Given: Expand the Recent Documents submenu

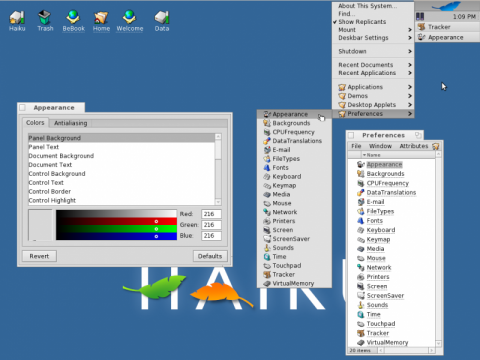Looking at the screenshot, I should tap(373, 65).
